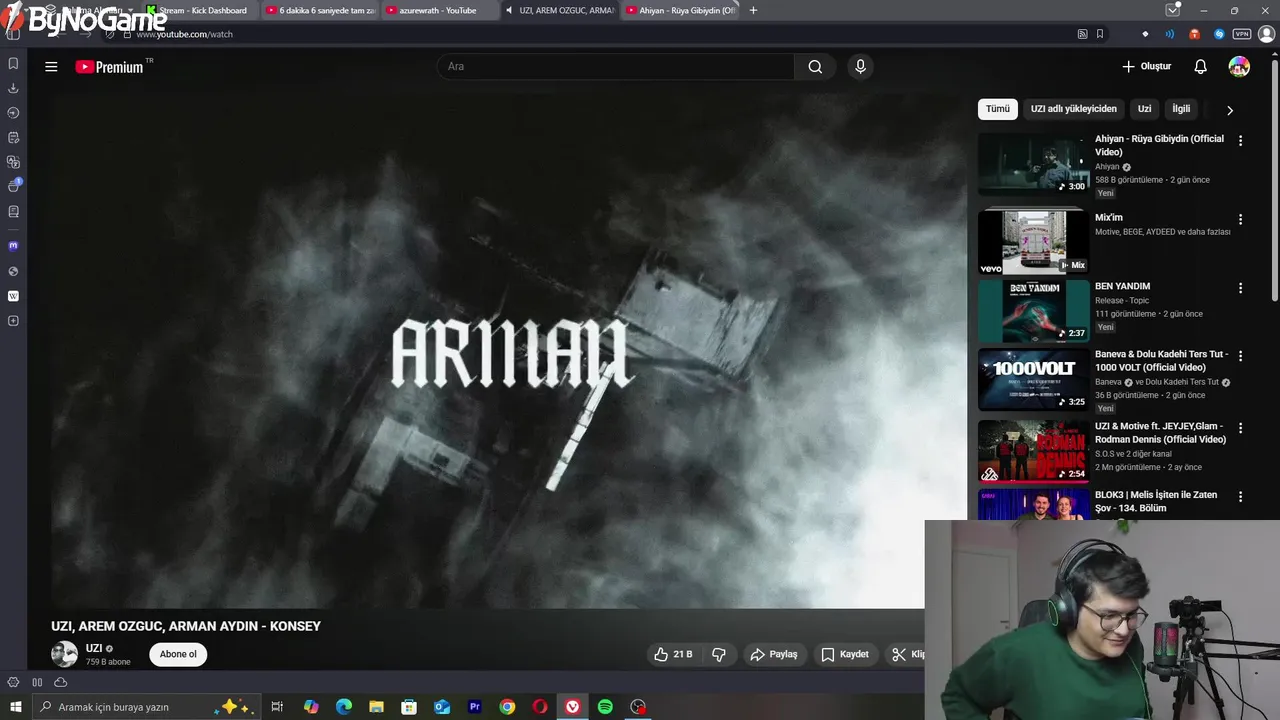This screenshot has height=720, width=1280.
Task: Open Vivaldi translate panel icon
Action: (x=13, y=162)
